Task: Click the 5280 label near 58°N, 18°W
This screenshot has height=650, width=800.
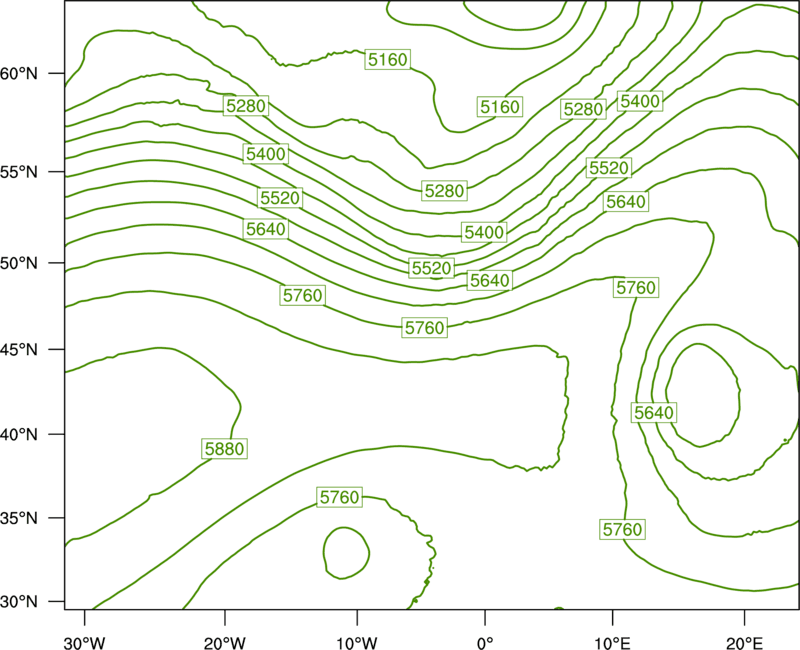Action: [245, 106]
